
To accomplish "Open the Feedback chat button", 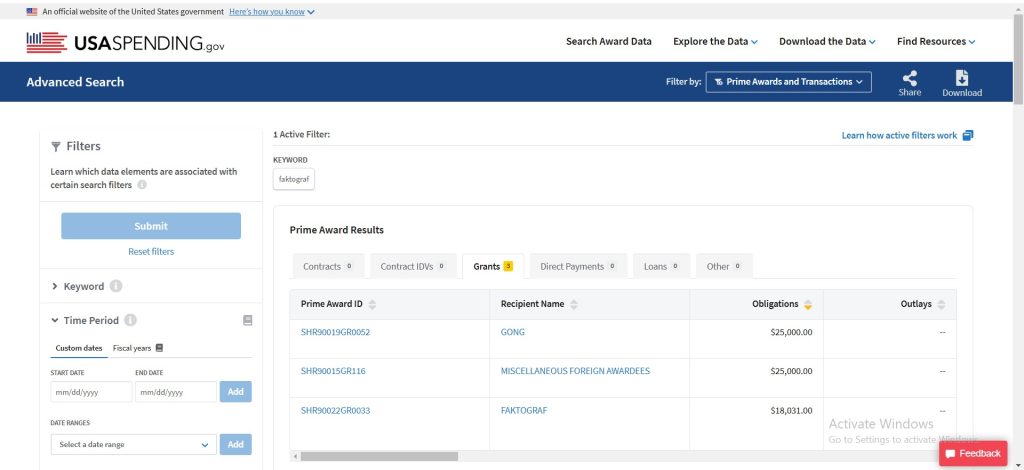I will (x=972, y=453).
